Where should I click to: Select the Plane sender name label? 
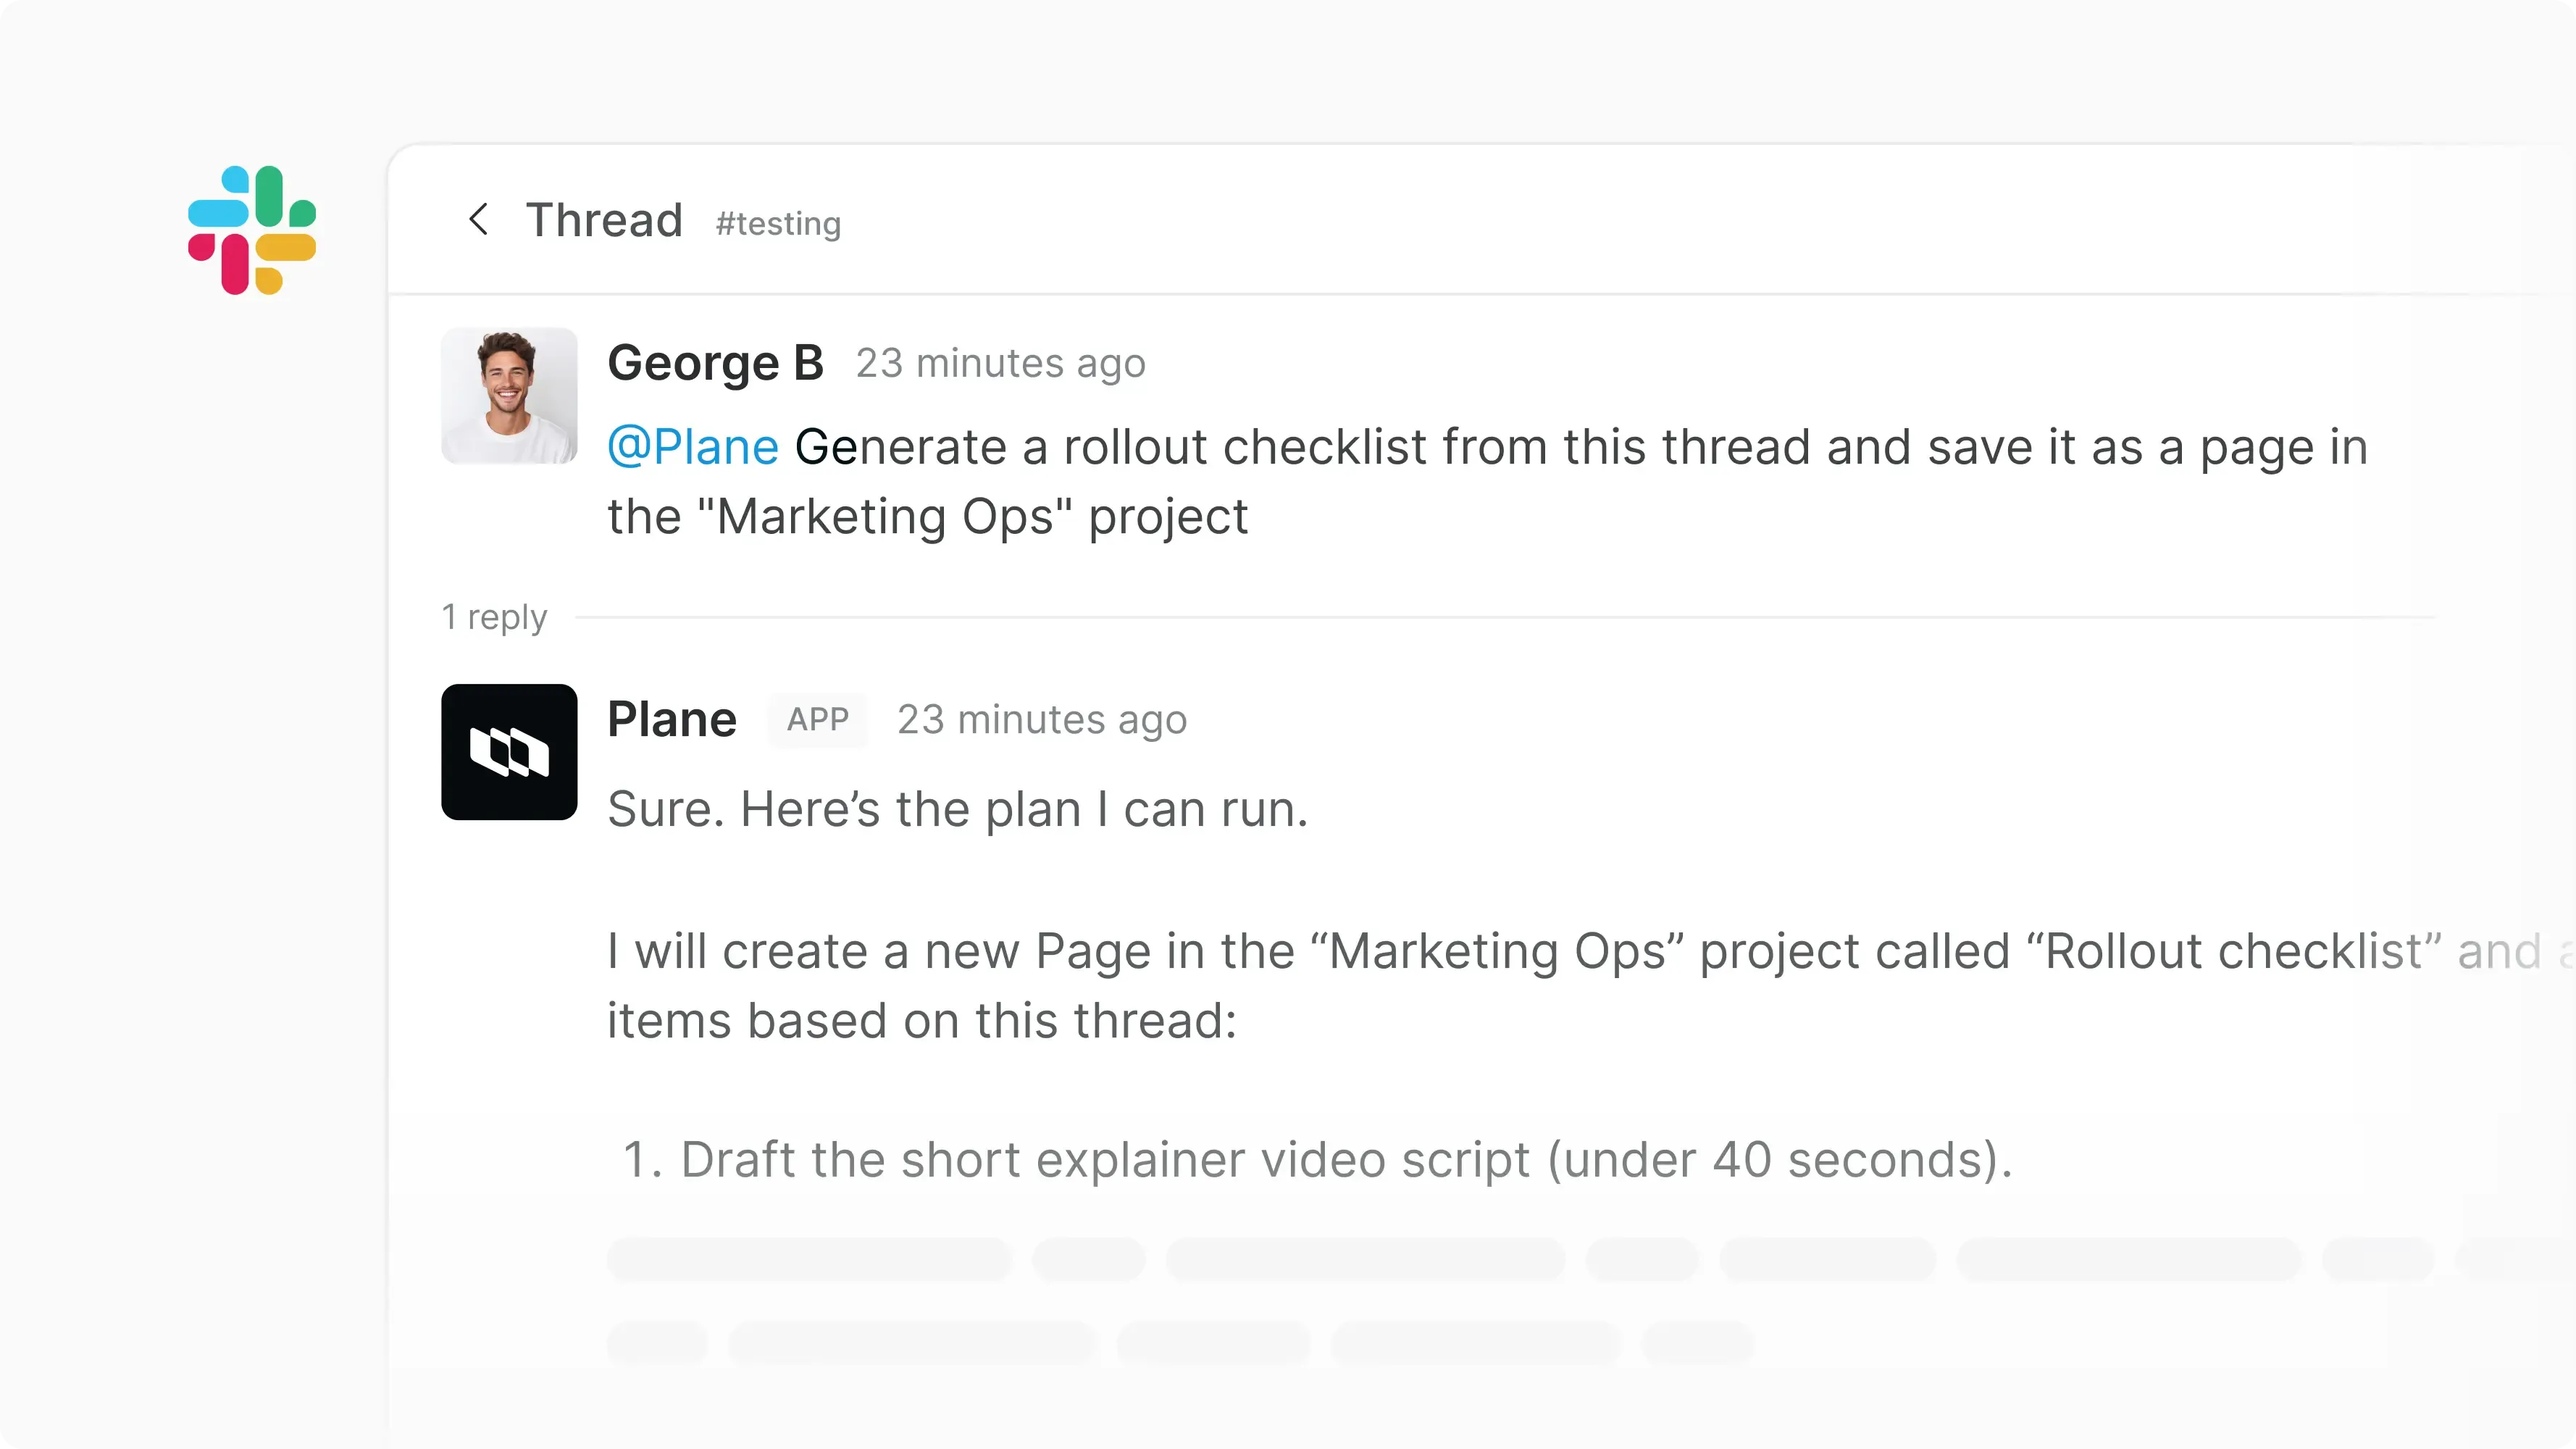(x=671, y=718)
